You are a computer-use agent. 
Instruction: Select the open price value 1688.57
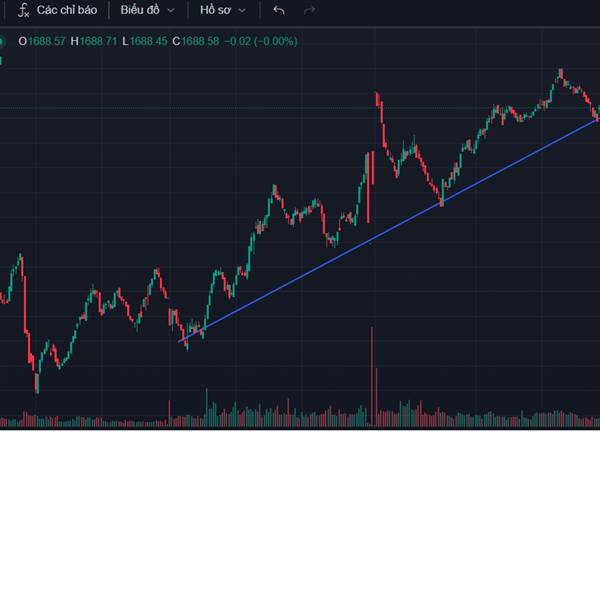[47, 41]
